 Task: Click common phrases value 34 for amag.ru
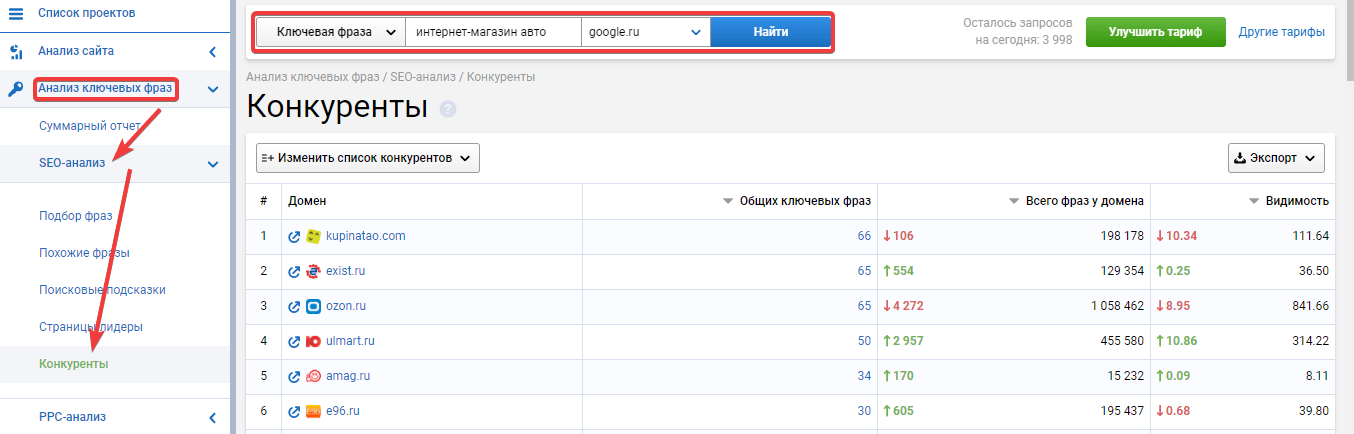864,377
